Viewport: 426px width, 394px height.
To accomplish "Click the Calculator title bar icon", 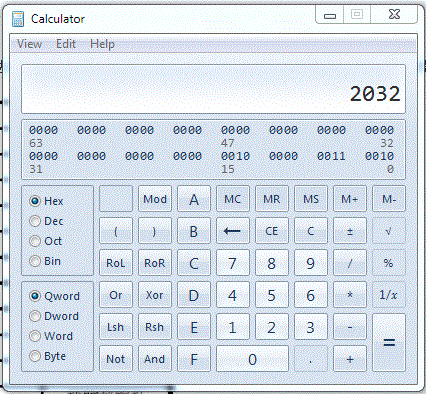I will point(18,19).
